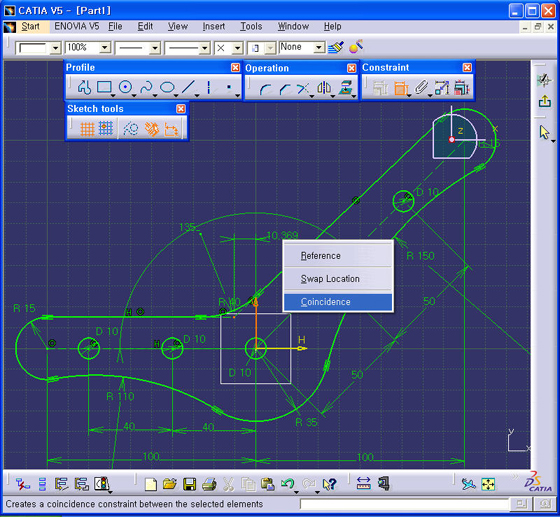This screenshot has width=560, height=517.
Task: Select the Ellipse tool in Profile toolbar
Action: (167, 87)
